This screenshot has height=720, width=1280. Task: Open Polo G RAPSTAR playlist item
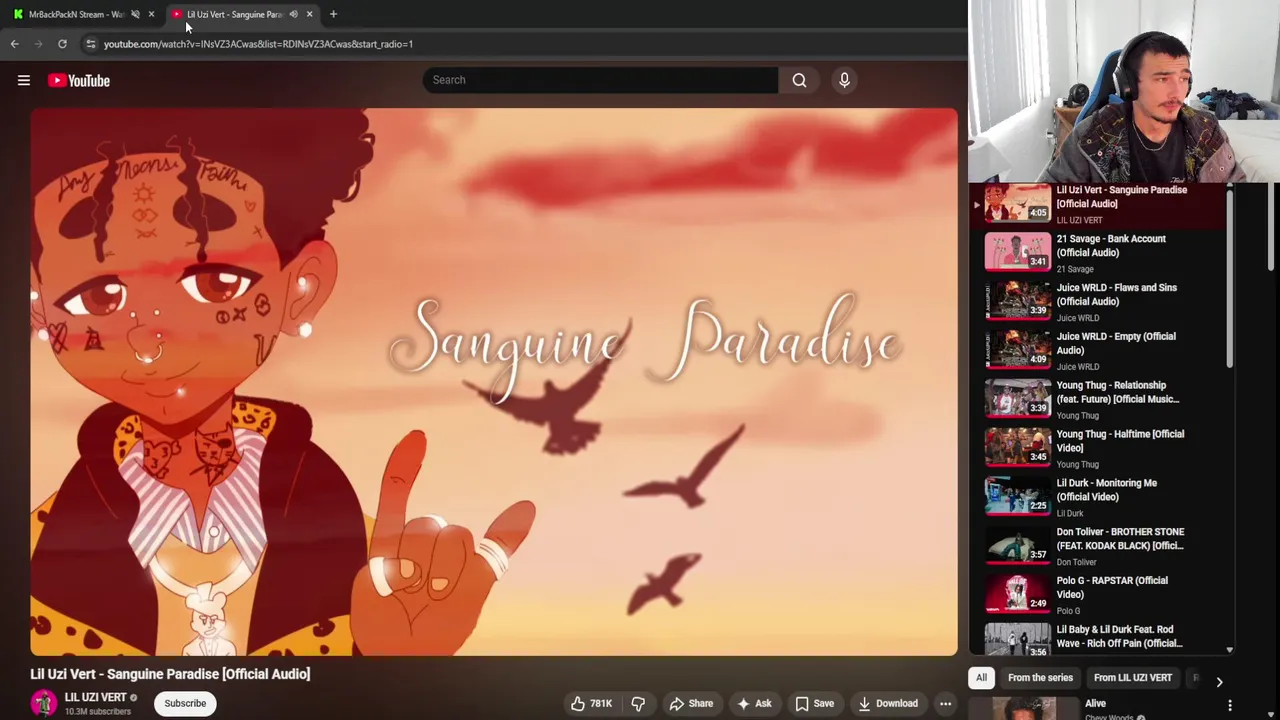(1098, 595)
